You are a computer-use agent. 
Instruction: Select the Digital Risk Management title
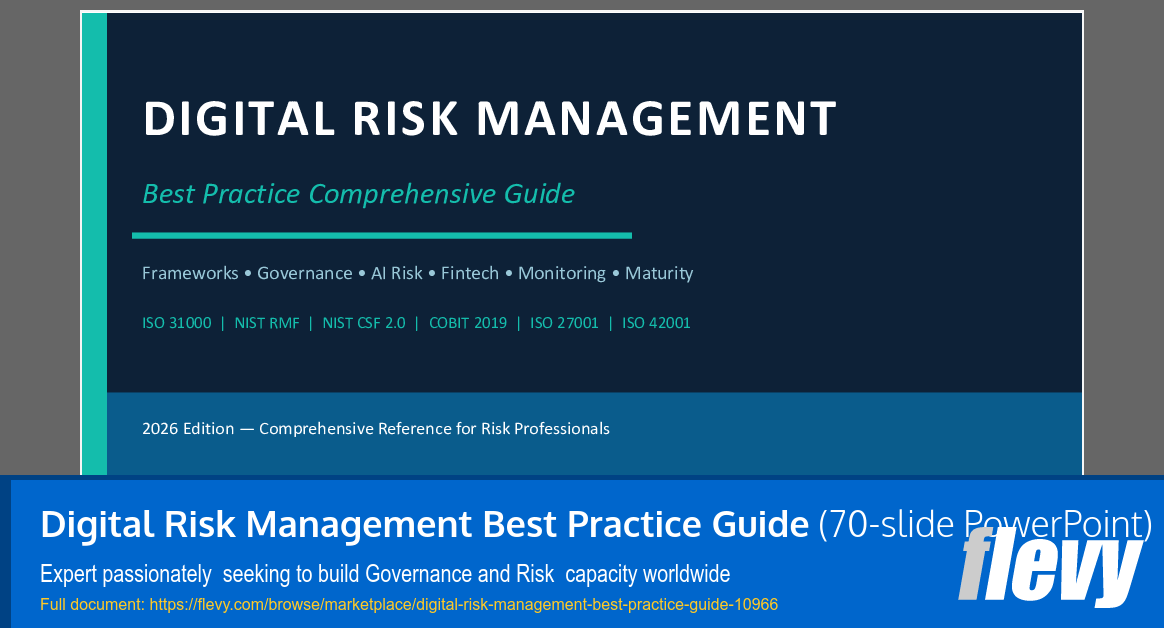(x=490, y=118)
